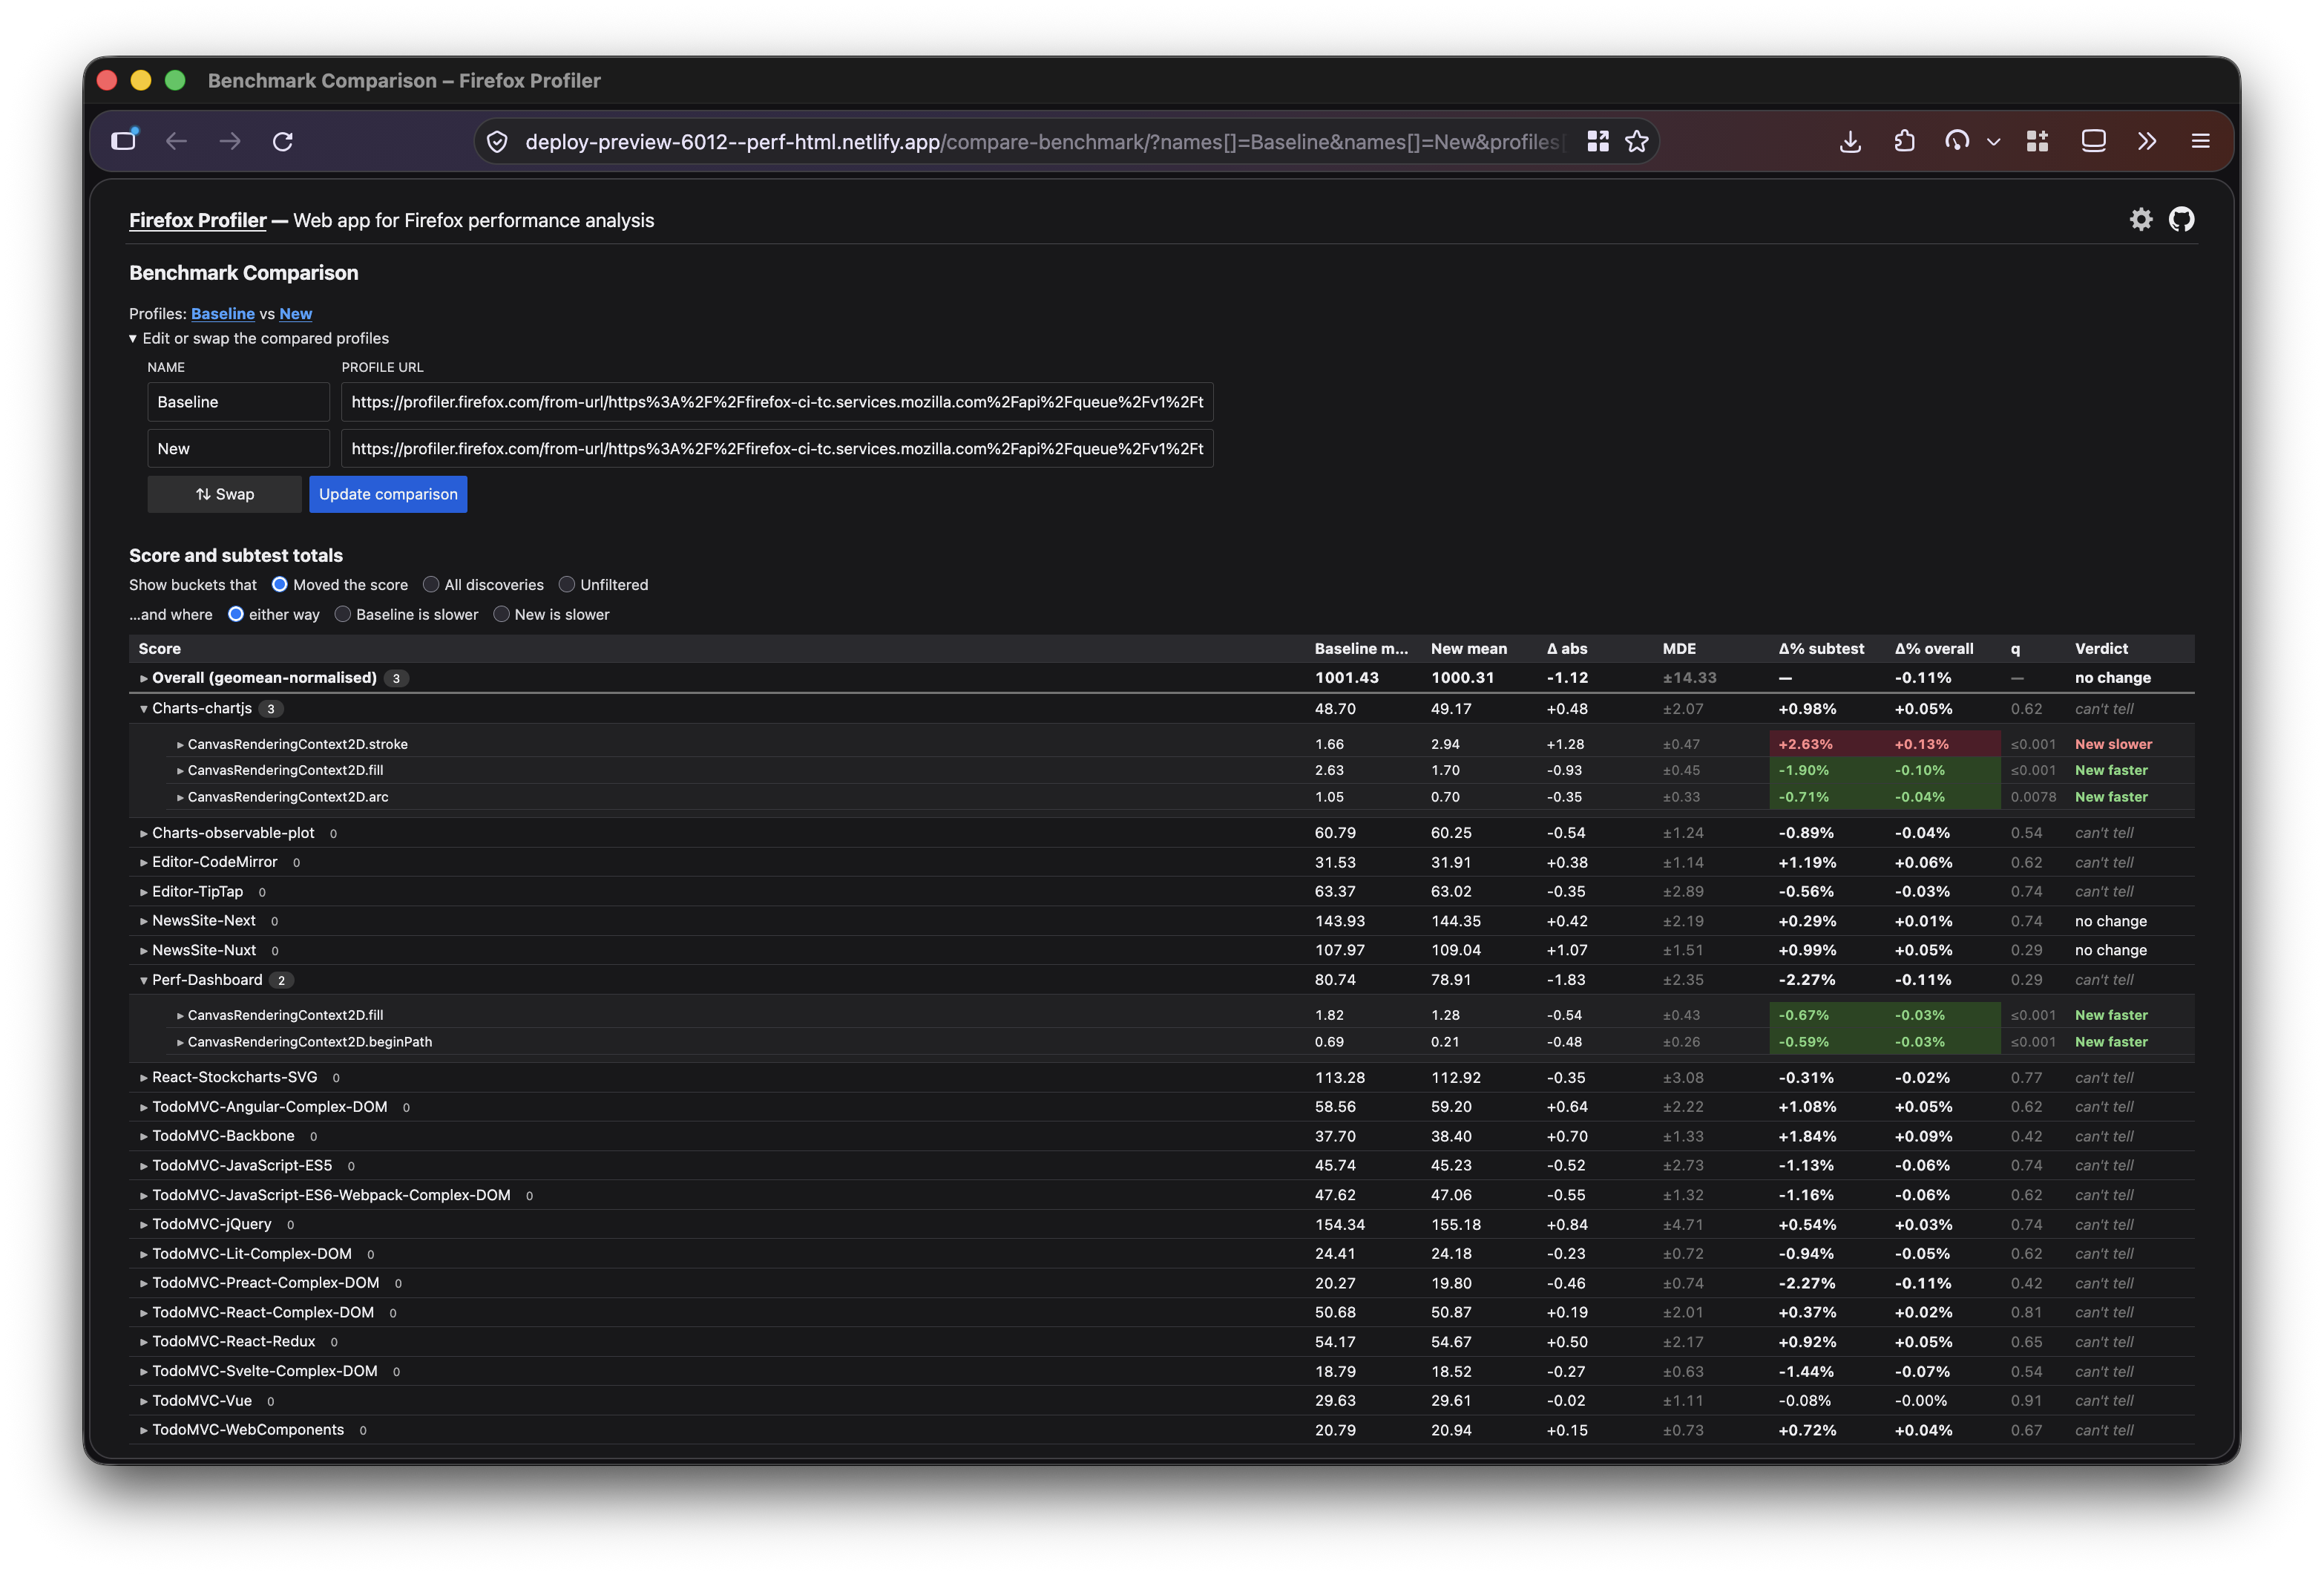
Task: Open the tracking protection shield icon
Action: [497, 142]
